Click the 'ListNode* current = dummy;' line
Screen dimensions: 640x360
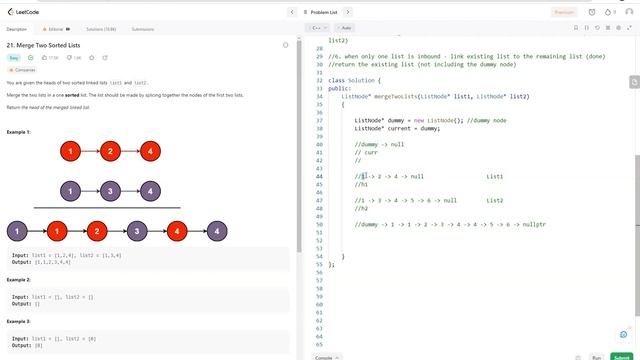coord(397,129)
